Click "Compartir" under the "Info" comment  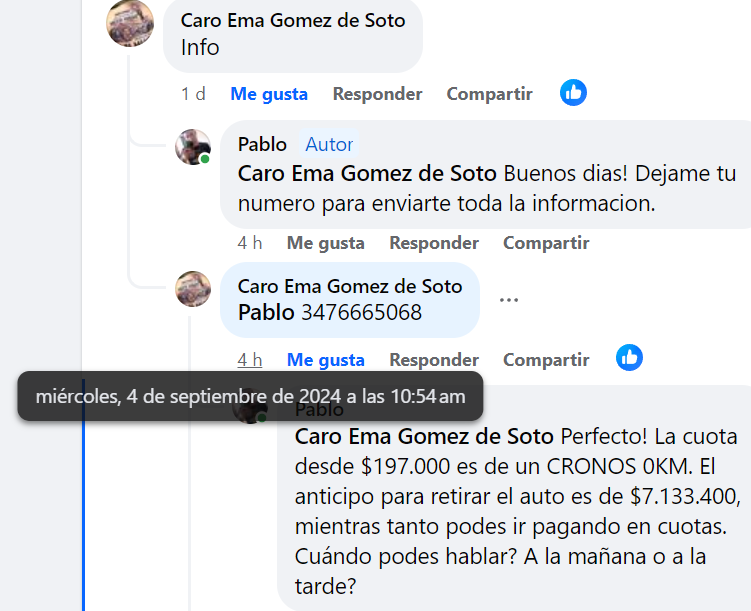click(x=489, y=94)
